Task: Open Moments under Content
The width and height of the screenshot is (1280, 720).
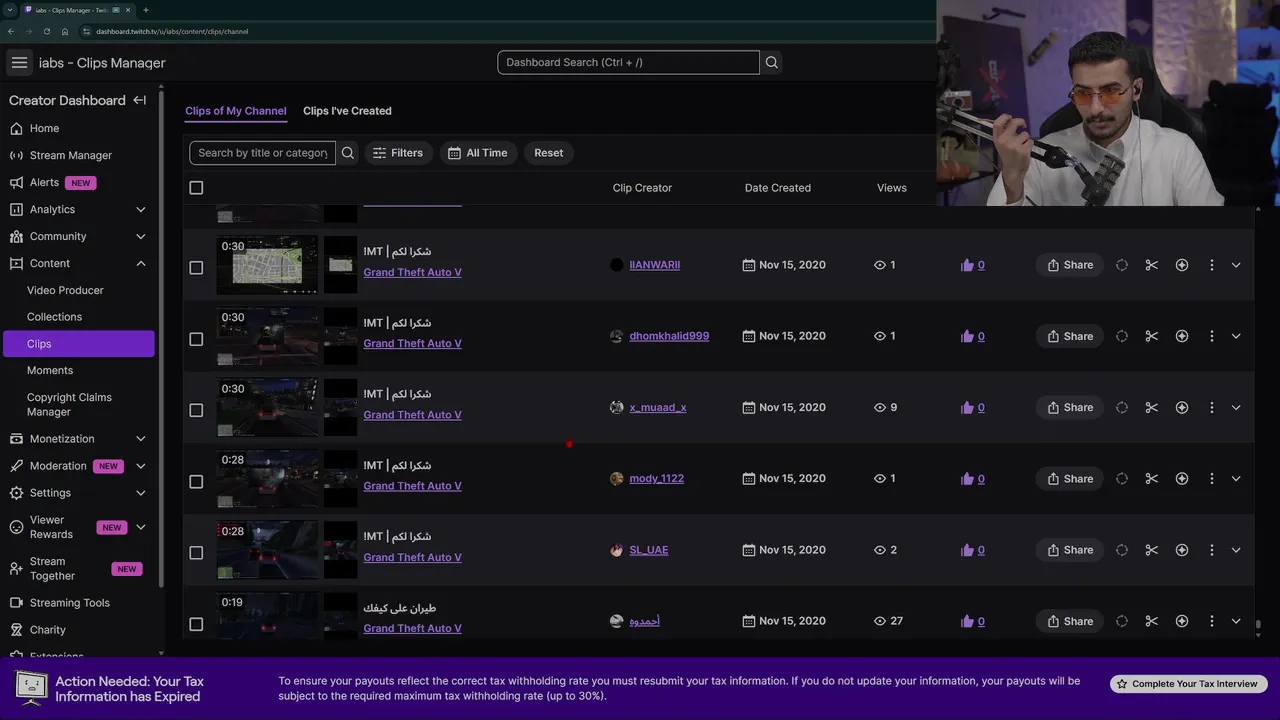Action: point(50,370)
